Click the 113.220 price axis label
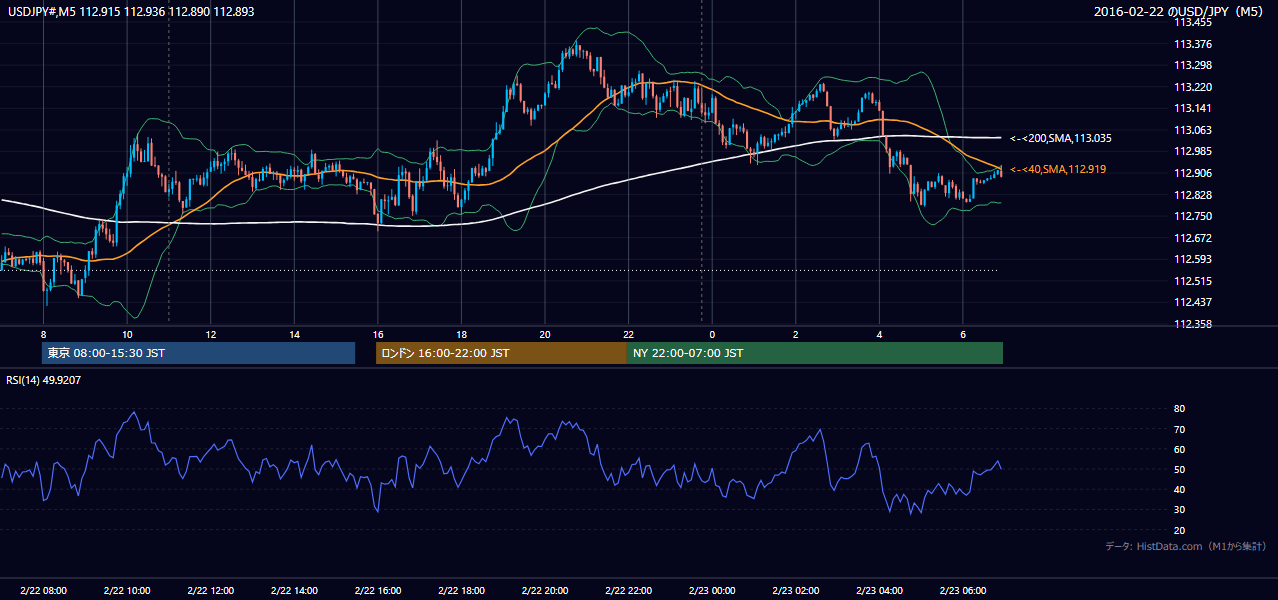Viewport: 1278px width, 600px height. coord(1192,87)
